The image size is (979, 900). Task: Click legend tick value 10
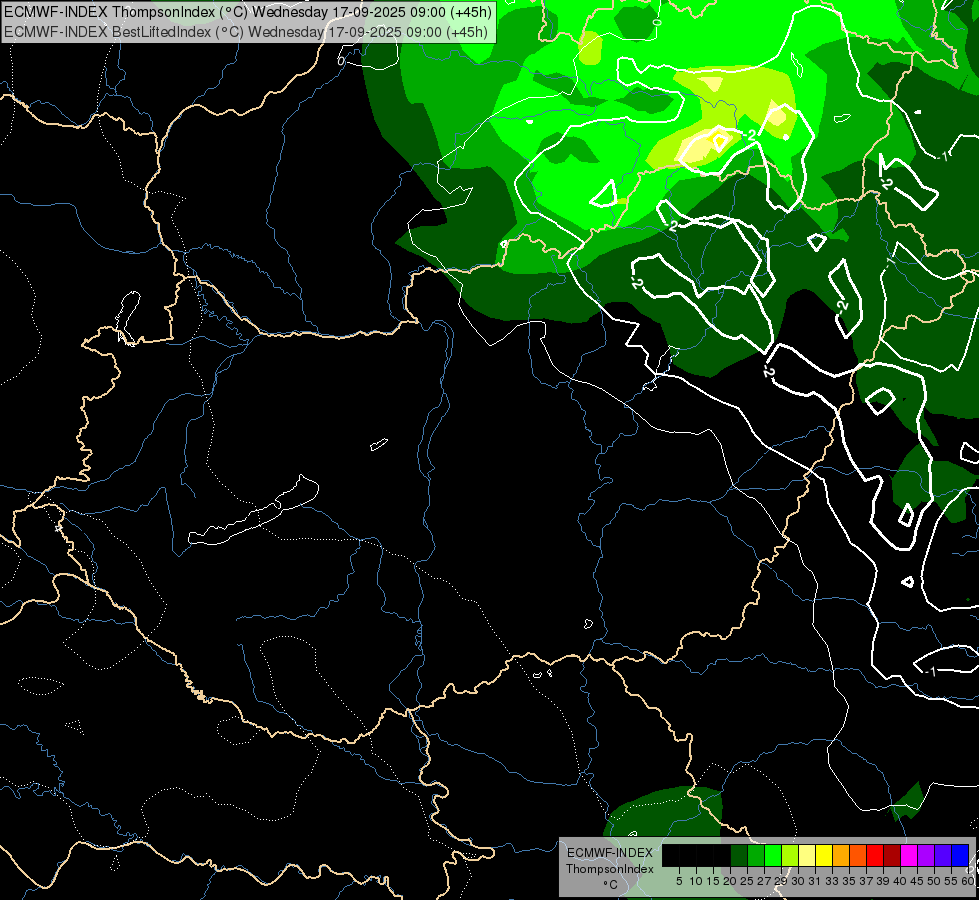coord(696,881)
